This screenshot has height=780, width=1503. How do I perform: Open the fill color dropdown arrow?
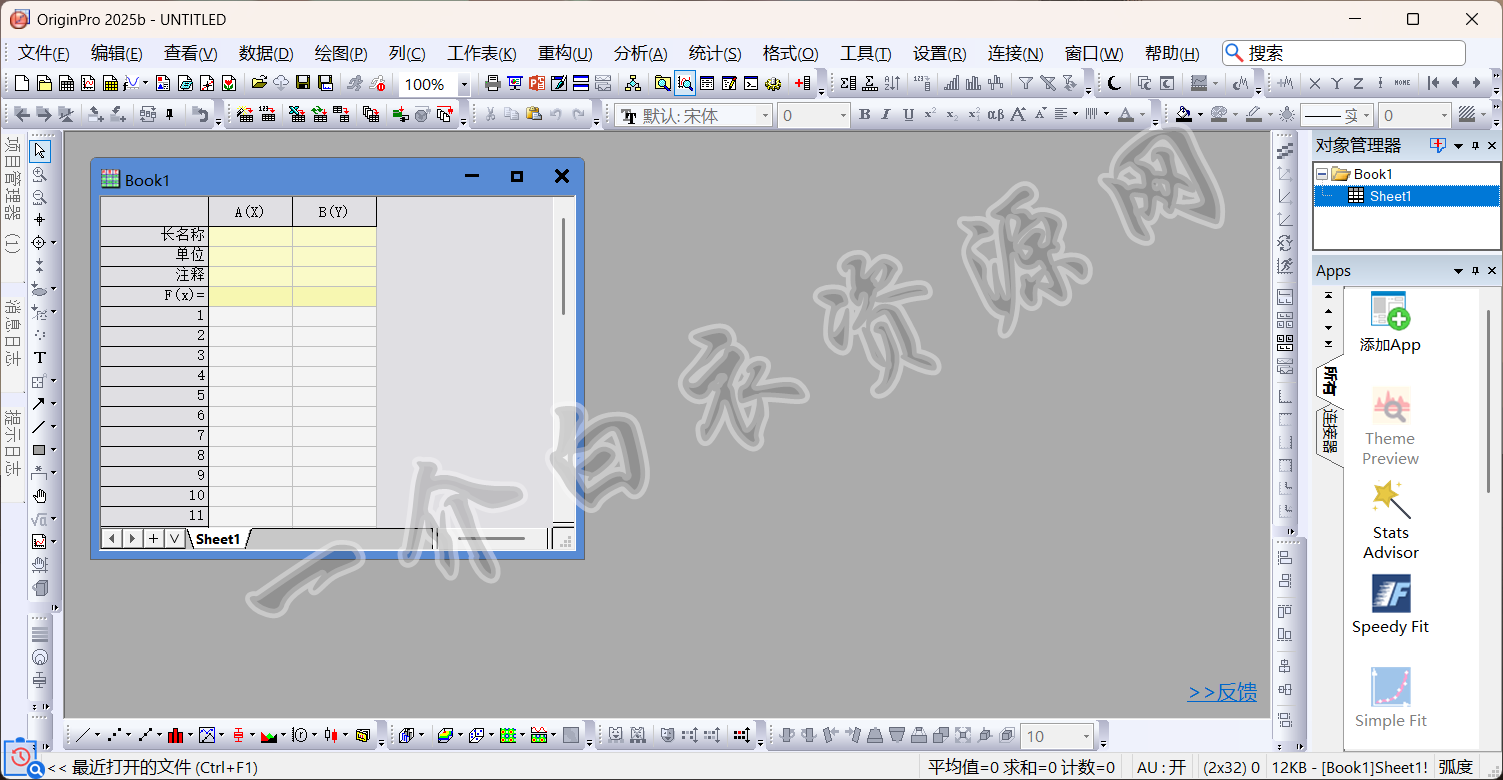[1198, 115]
